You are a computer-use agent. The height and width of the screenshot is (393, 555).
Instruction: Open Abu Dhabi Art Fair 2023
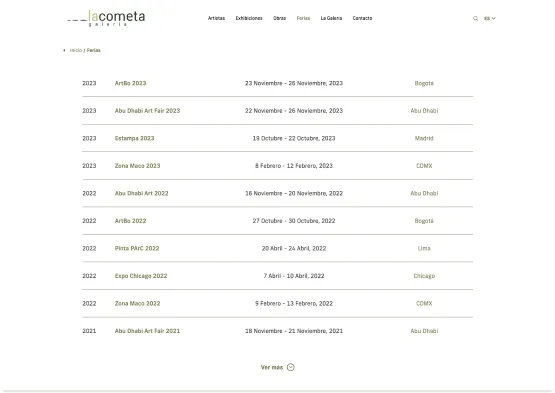click(147, 111)
